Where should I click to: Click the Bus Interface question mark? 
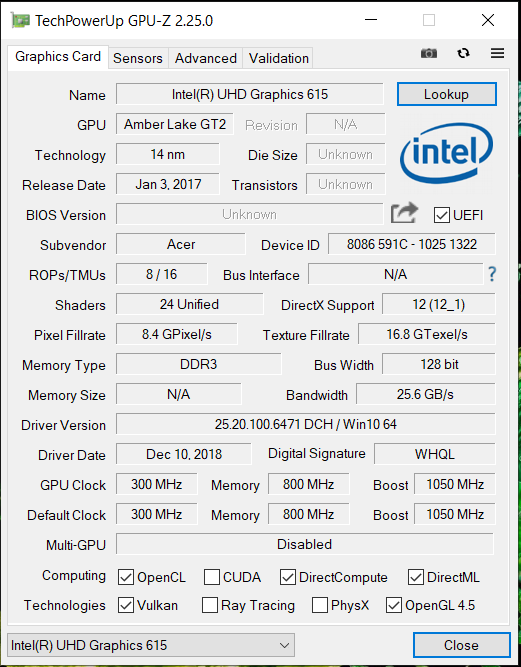pyautogui.click(x=492, y=274)
